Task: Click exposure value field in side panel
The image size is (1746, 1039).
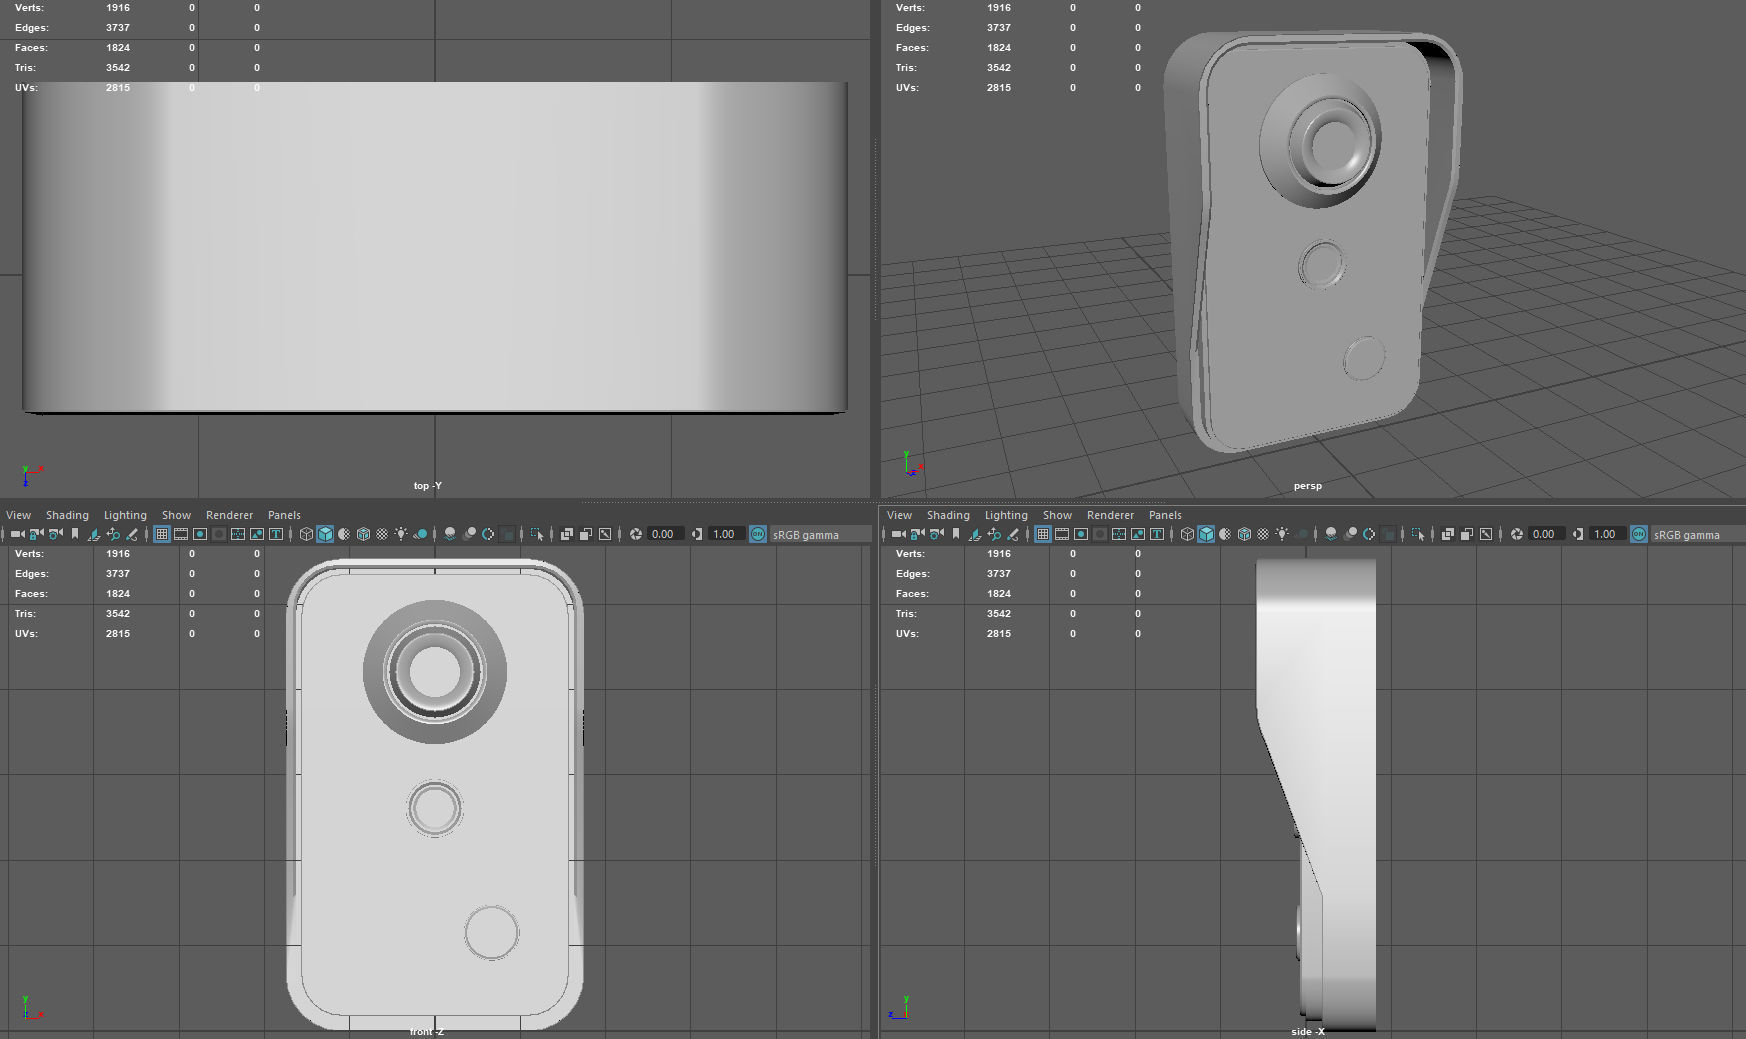Action: coord(1546,534)
